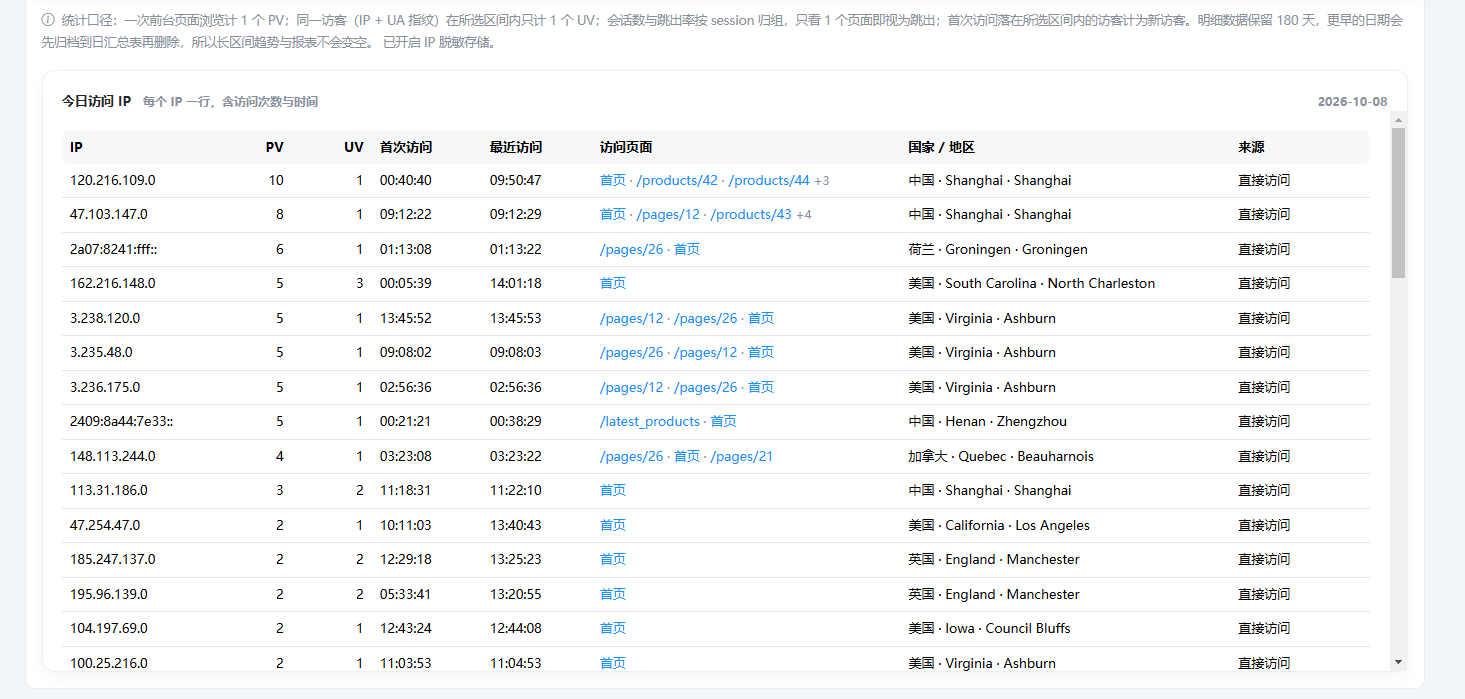The height and width of the screenshot is (699, 1465).
Task: Open 首页 link in 113.31.186.0 row
Action: (x=613, y=491)
